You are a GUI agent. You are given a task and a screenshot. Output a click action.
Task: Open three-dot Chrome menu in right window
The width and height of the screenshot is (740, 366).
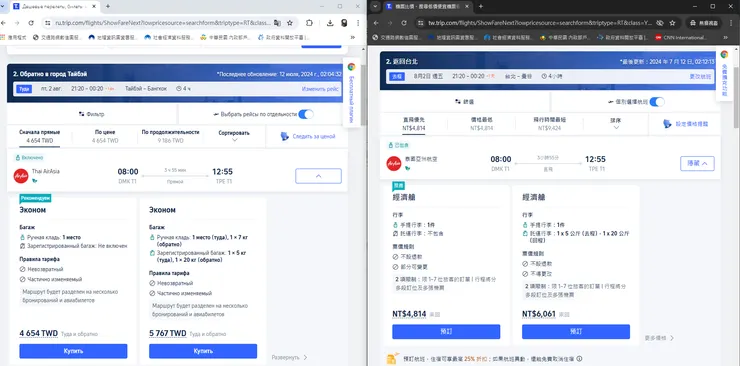tap(732, 23)
